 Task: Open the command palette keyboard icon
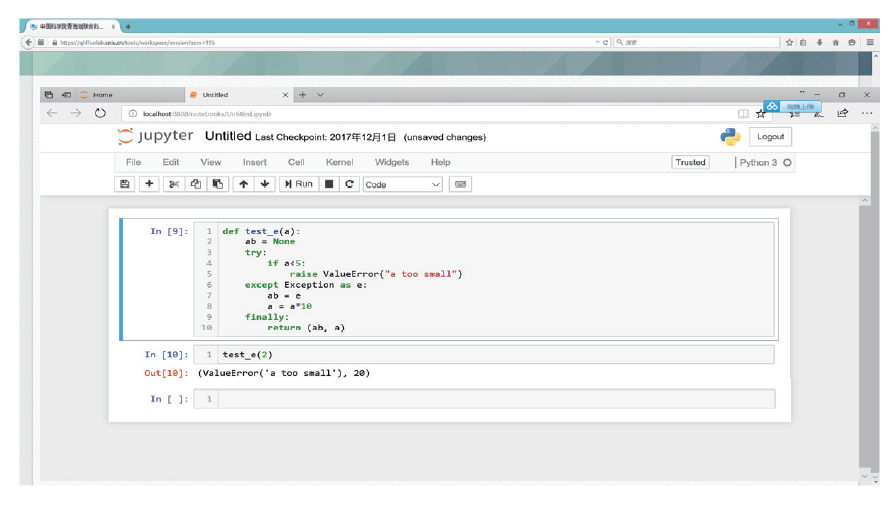tap(460, 184)
